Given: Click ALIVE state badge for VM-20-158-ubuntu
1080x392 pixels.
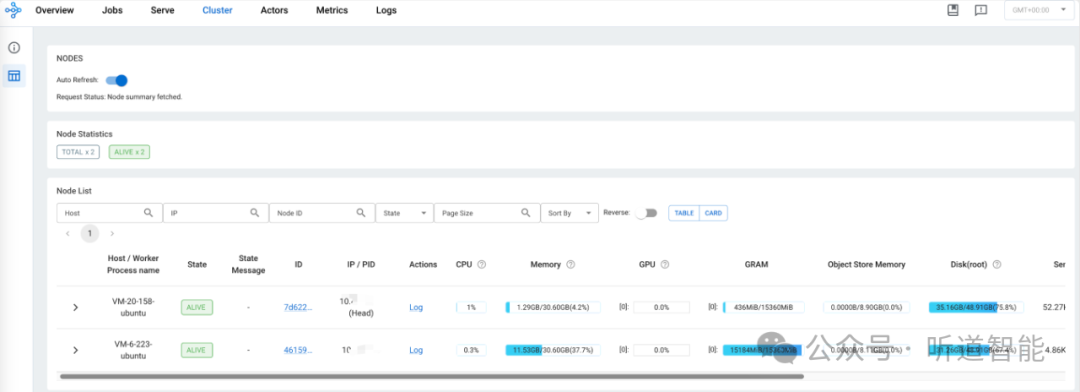Looking at the screenshot, I should pyautogui.click(x=197, y=307).
